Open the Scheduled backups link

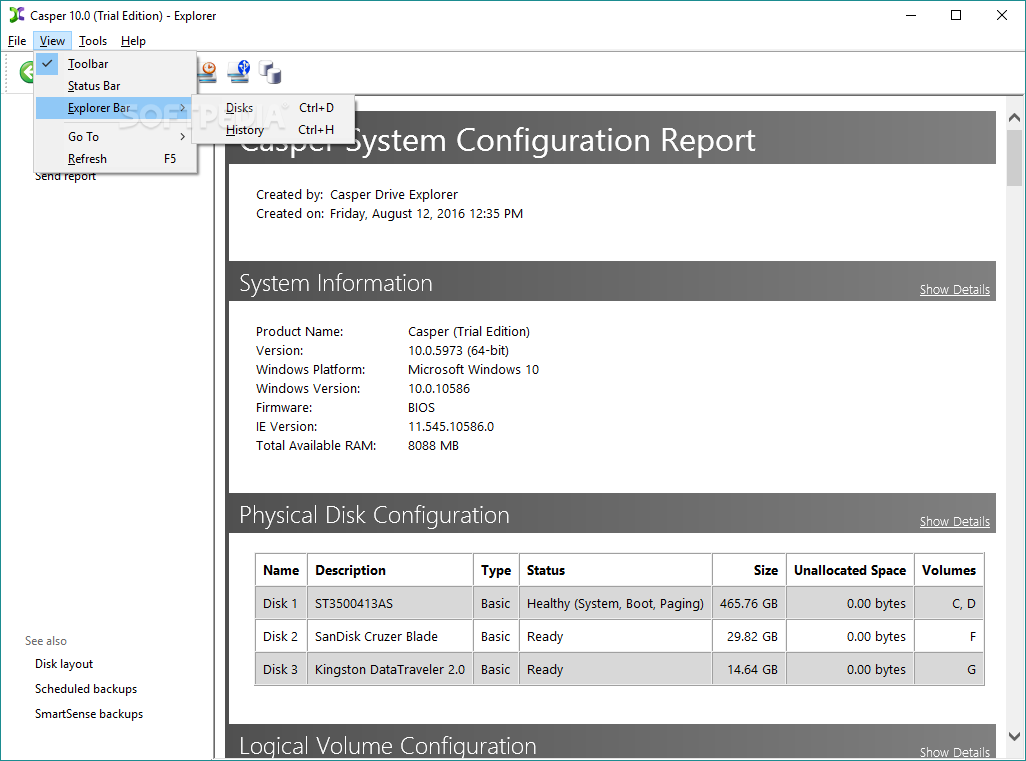[x=86, y=688]
